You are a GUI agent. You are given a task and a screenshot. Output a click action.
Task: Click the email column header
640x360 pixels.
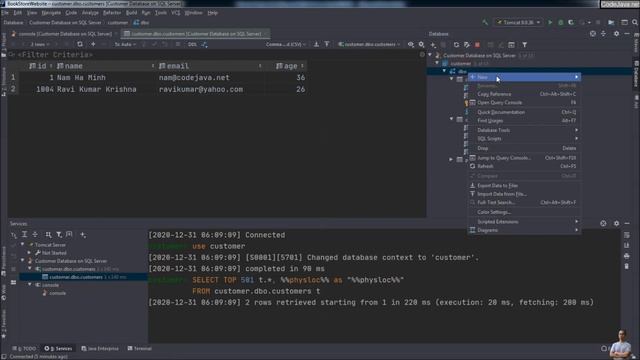tap(210, 66)
